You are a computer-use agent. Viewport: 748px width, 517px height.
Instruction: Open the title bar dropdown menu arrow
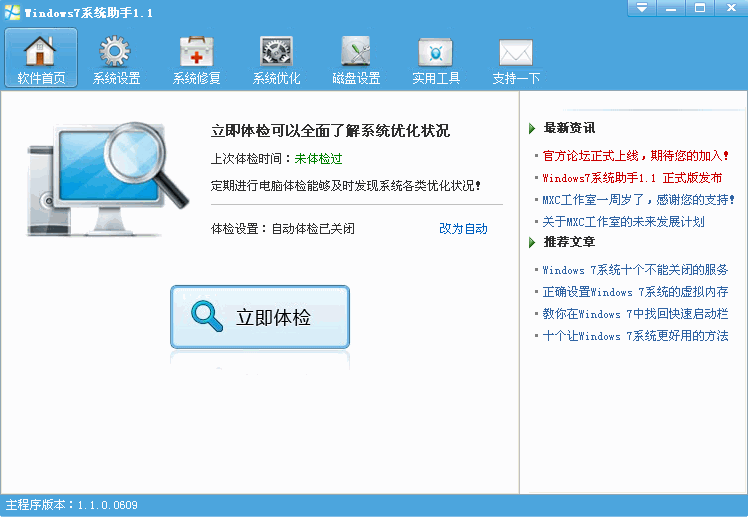pos(642,8)
